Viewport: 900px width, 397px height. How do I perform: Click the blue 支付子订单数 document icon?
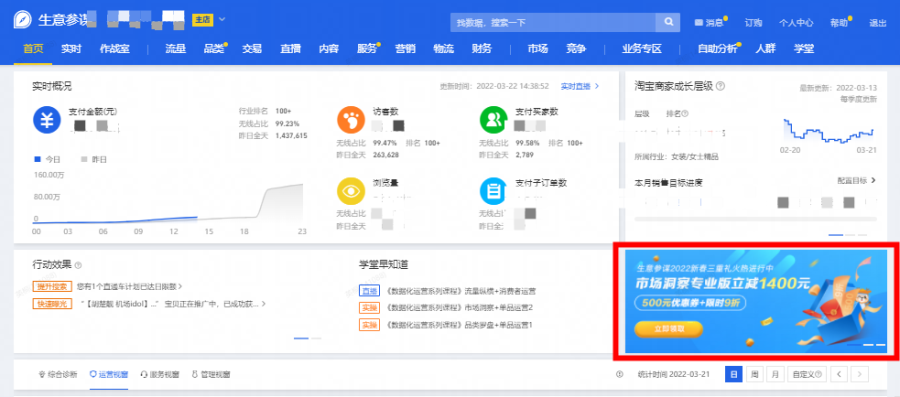(x=494, y=192)
